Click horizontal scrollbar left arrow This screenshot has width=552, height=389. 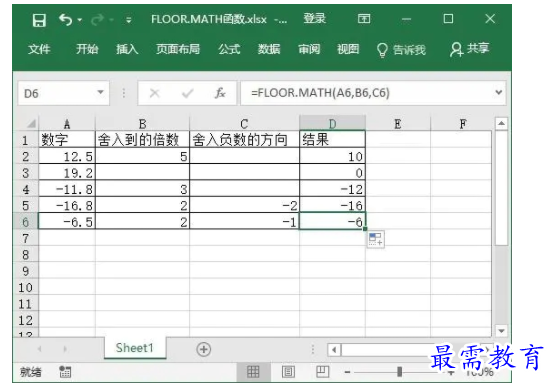[x=334, y=350]
